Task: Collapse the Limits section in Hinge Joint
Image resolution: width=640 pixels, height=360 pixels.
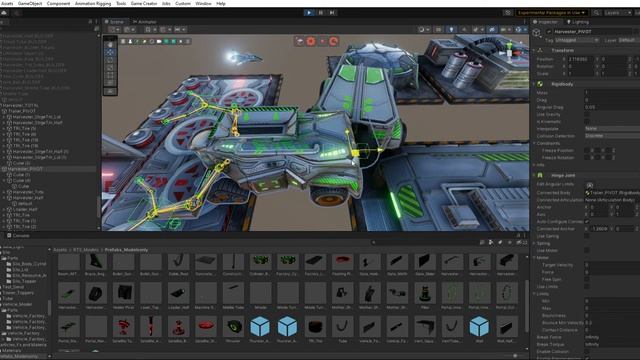Action: click(x=534, y=294)
